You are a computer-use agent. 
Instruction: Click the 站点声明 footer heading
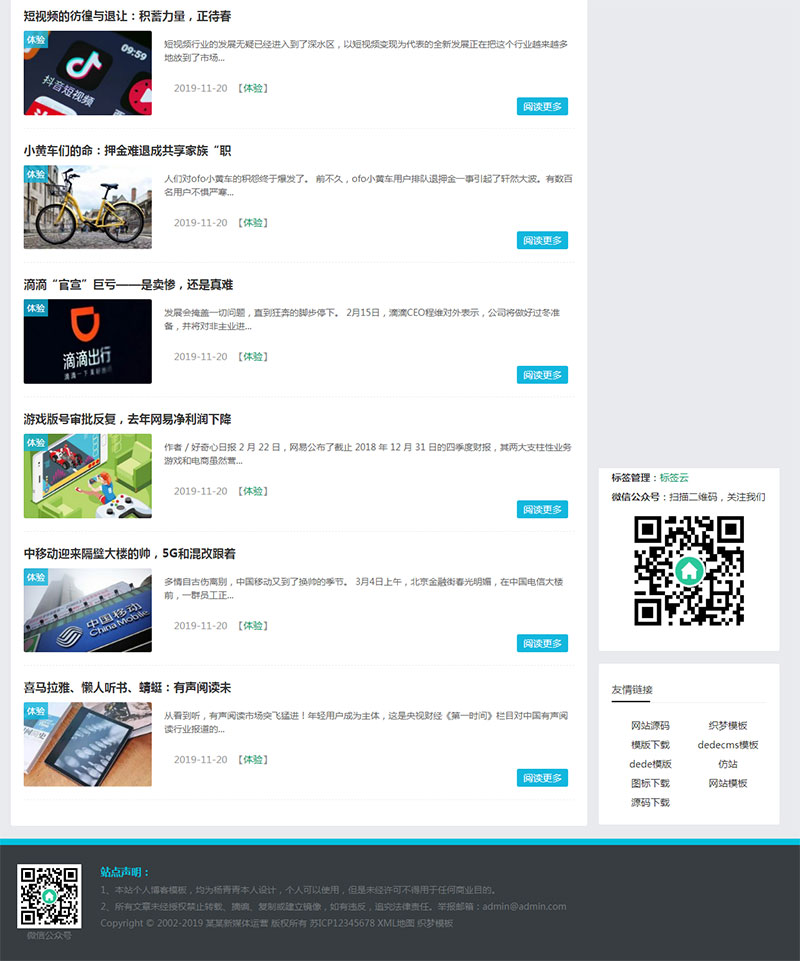tap(124, 872)
